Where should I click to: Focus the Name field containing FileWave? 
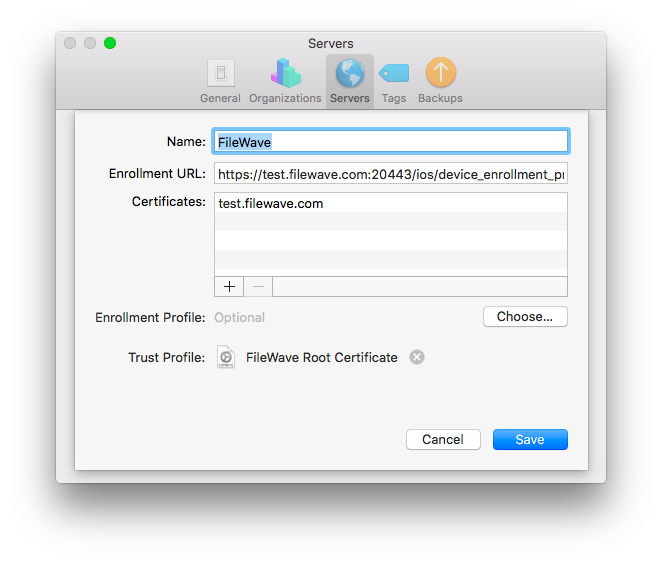pyautogui.click(x=391, y=141)
